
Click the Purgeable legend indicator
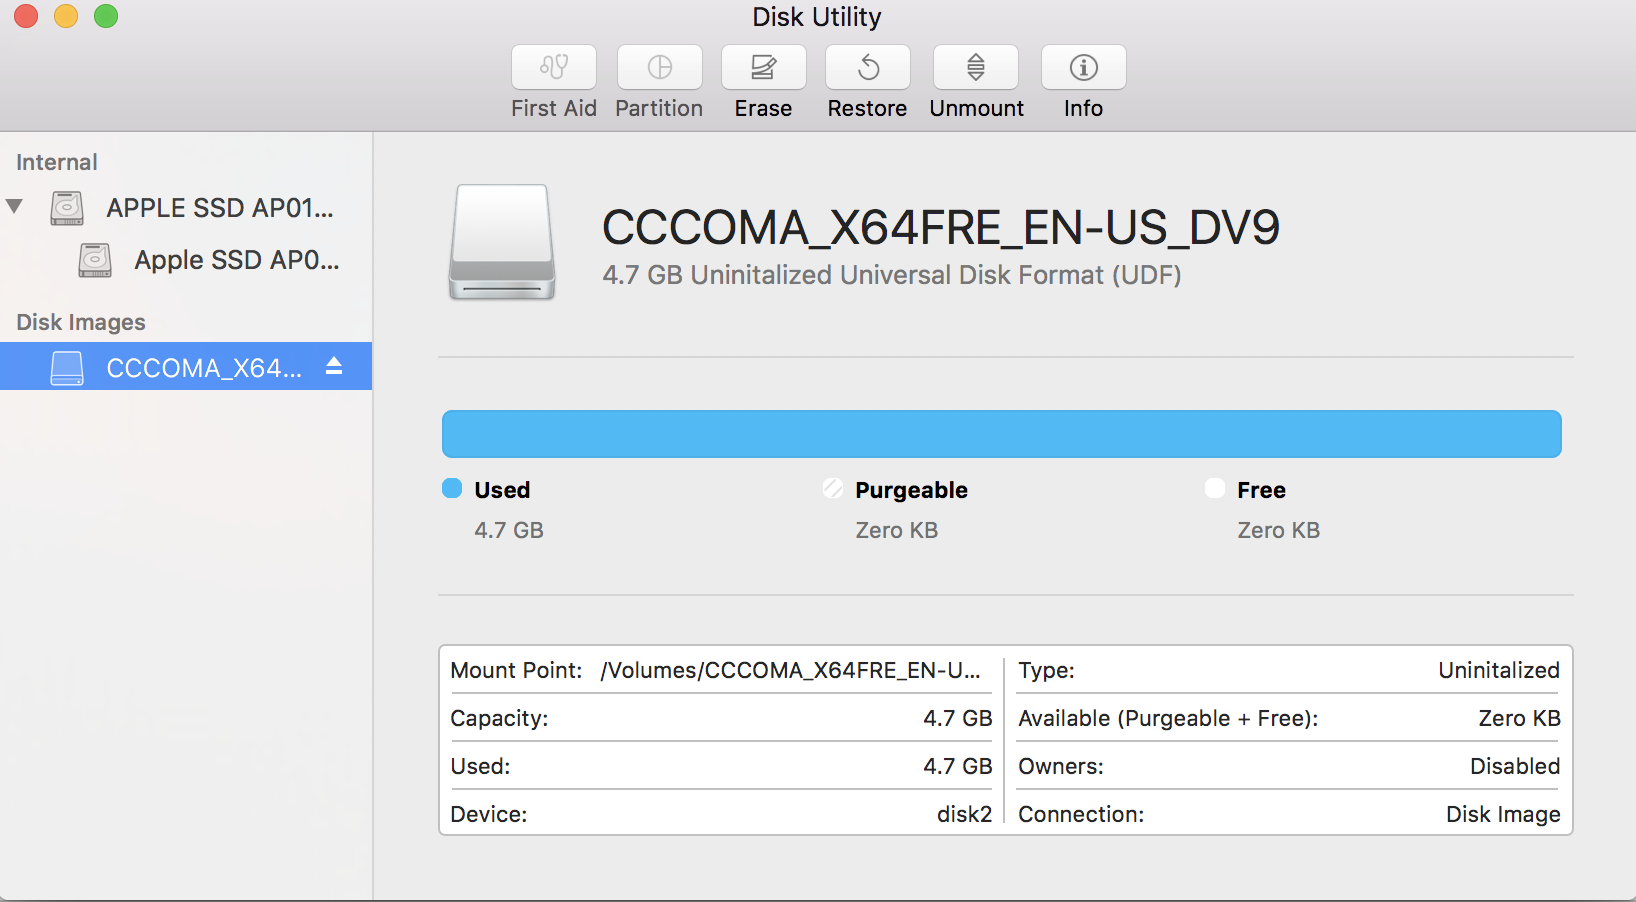click(833, 489)
